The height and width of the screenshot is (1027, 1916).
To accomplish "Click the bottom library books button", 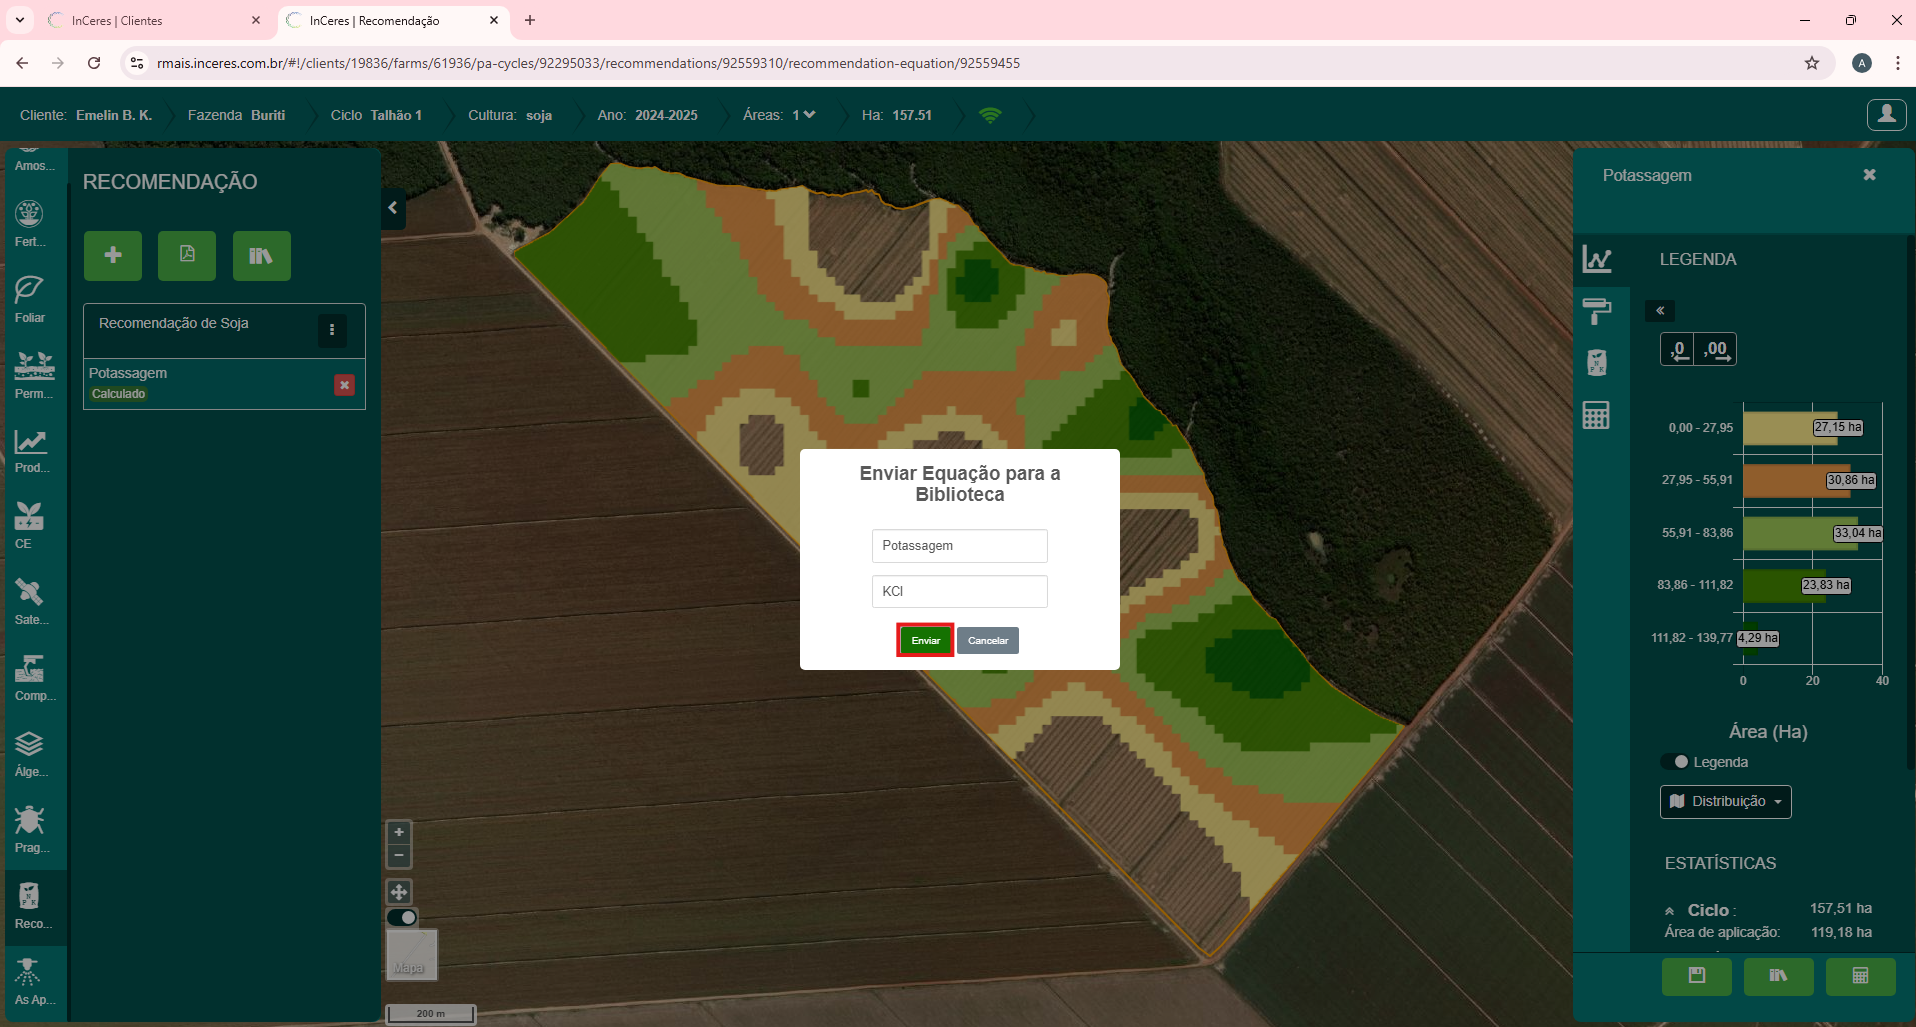I will [x=1778, y=976].
